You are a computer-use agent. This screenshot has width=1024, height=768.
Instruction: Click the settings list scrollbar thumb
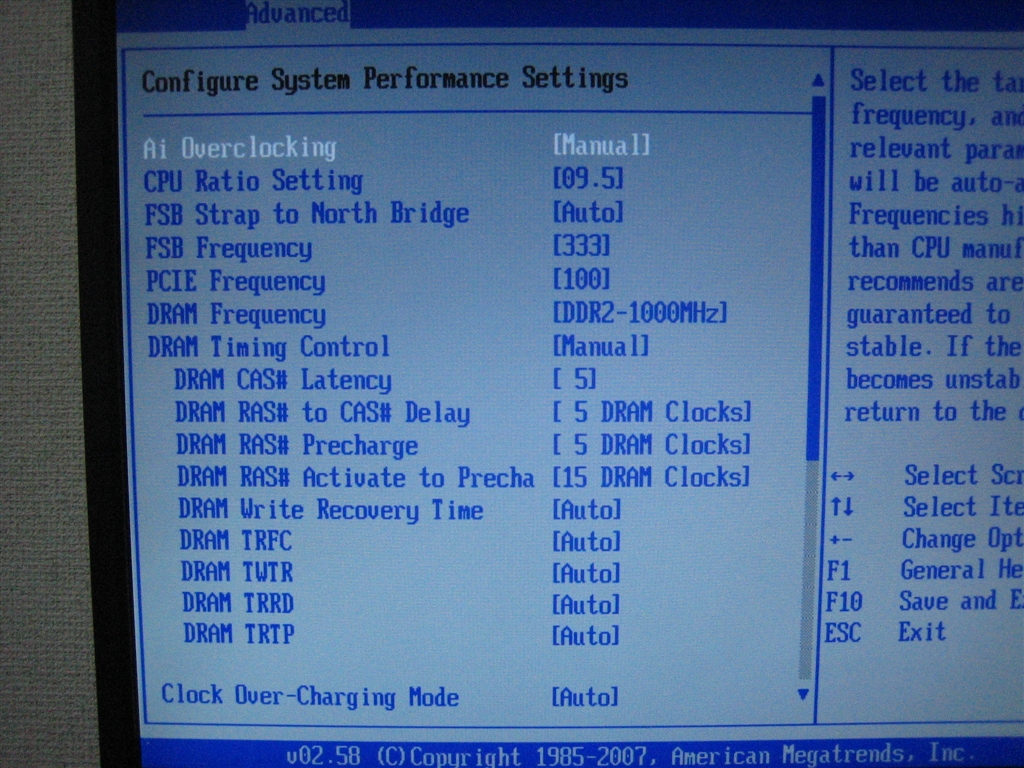pyautogui.click(x=815, y=278)
